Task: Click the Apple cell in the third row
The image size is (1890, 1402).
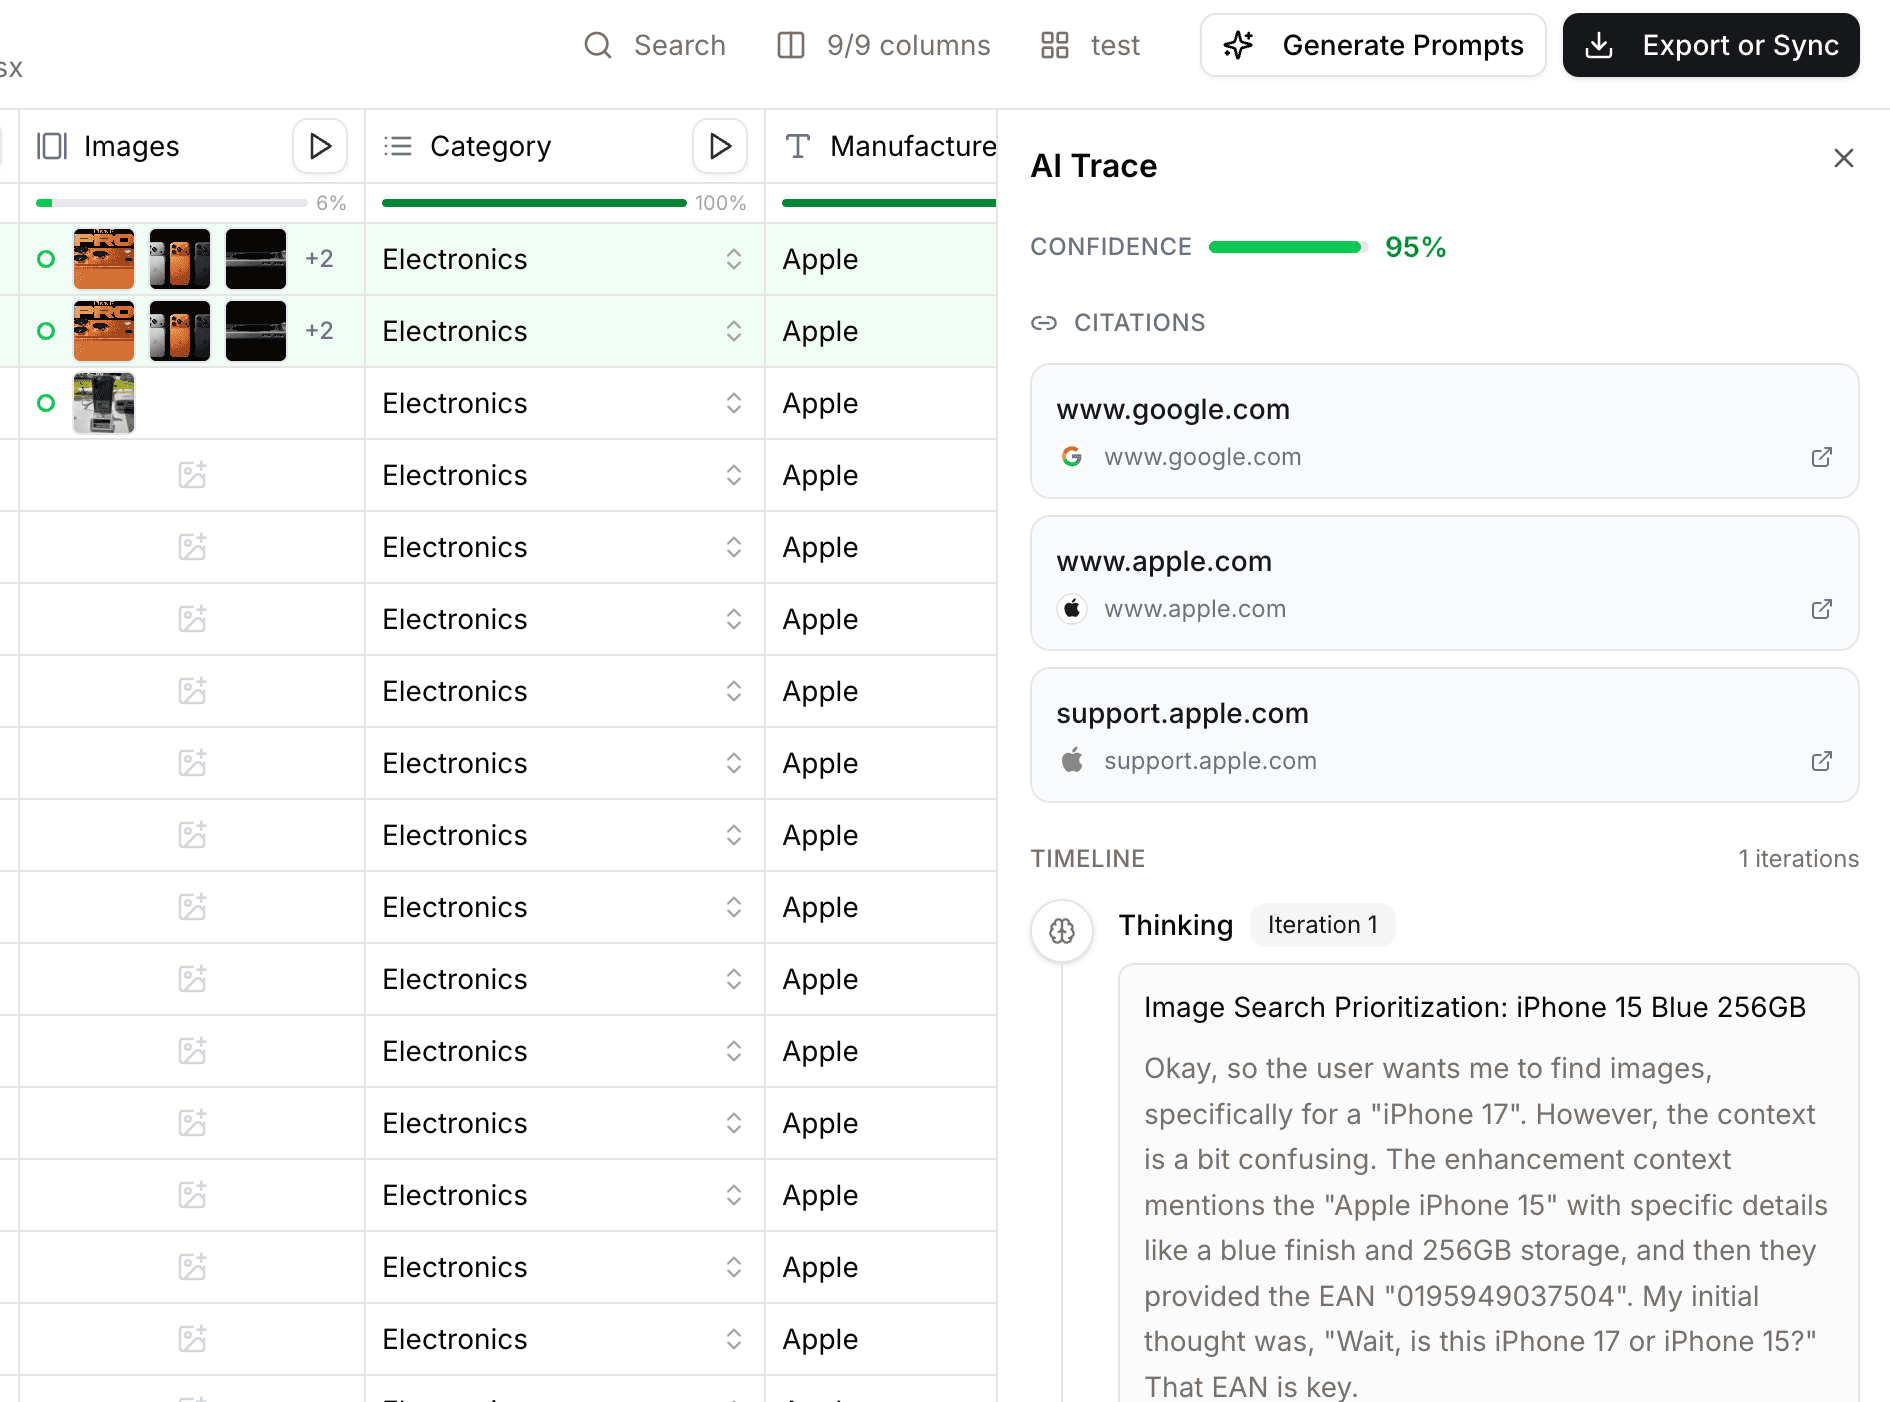Action: [881, 403]
